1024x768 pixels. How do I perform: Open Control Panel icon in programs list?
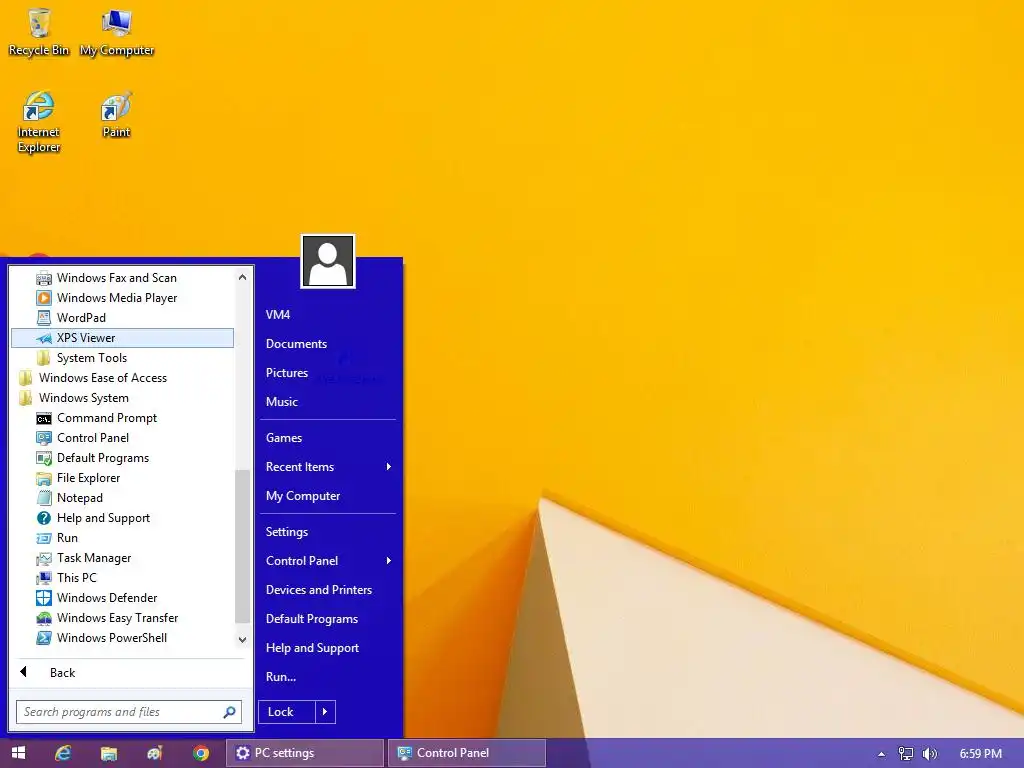pyautogui.click(x=44, y=438)
